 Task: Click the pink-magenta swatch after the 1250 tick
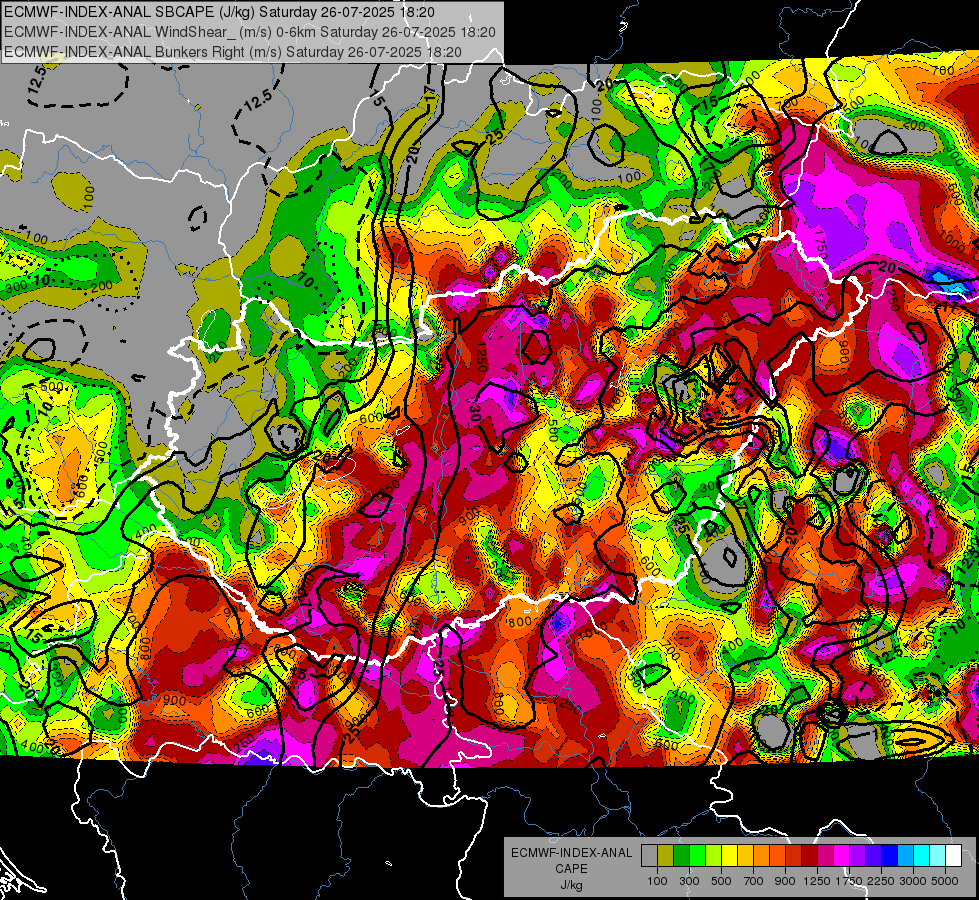pyautogui.click(x=825, y=856)
